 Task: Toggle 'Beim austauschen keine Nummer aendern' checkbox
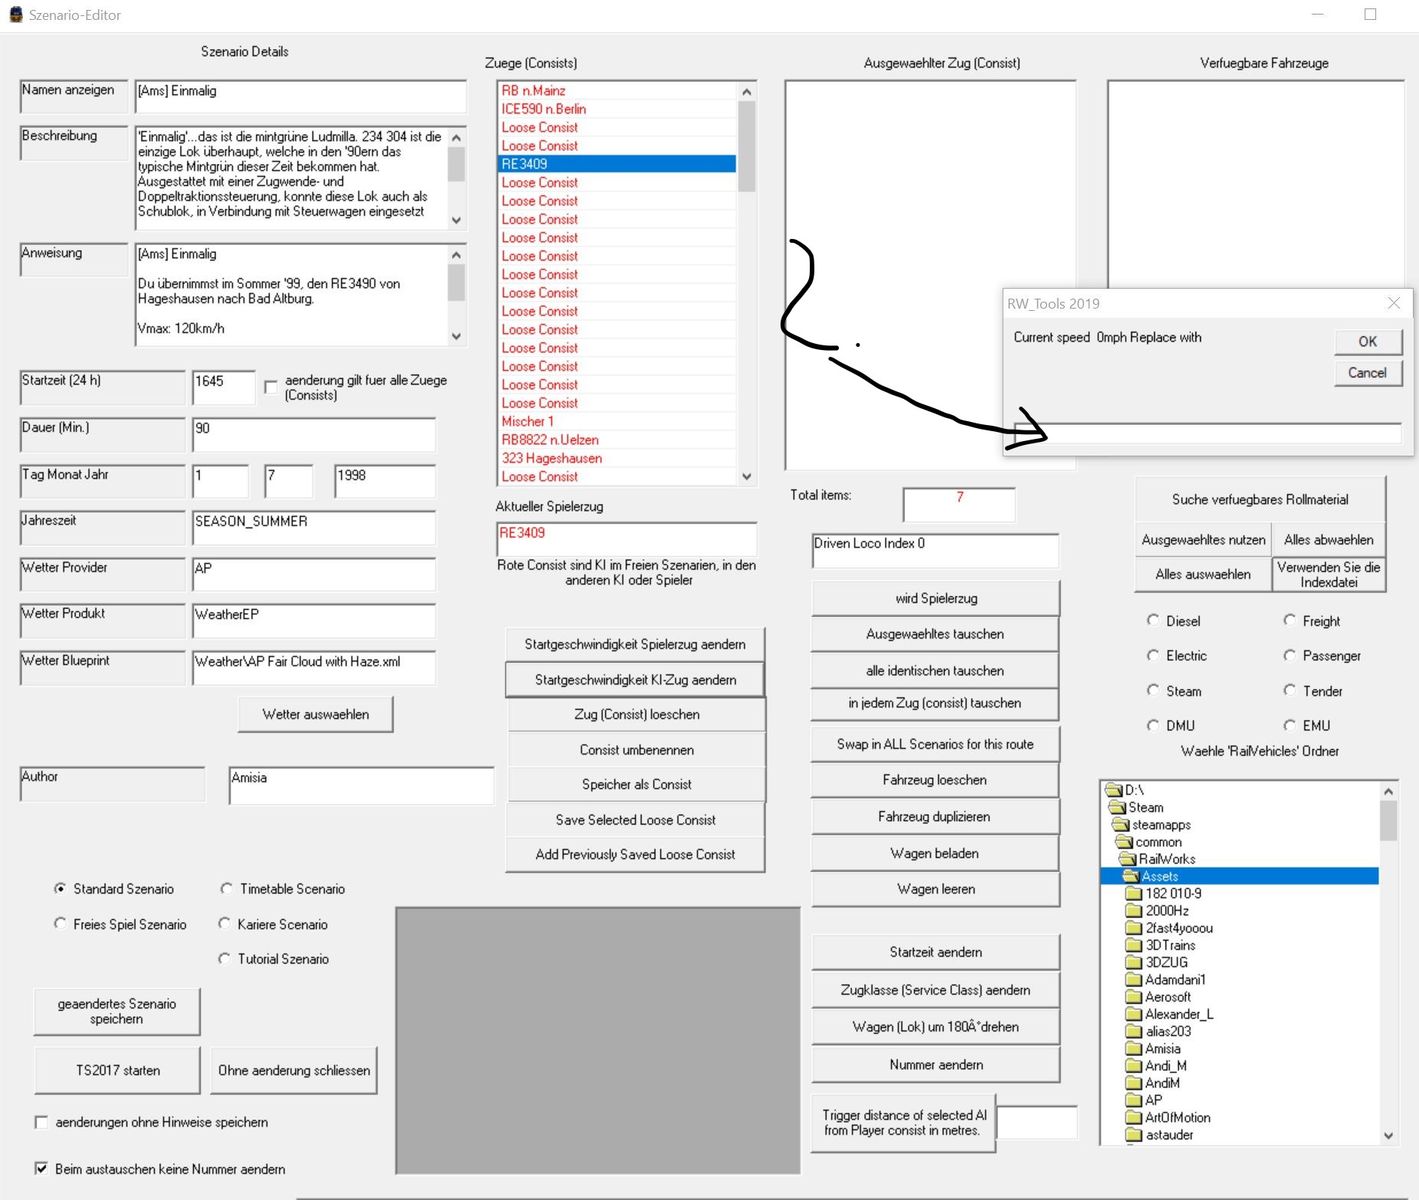pyautogui.click(x=42, y=1168)
